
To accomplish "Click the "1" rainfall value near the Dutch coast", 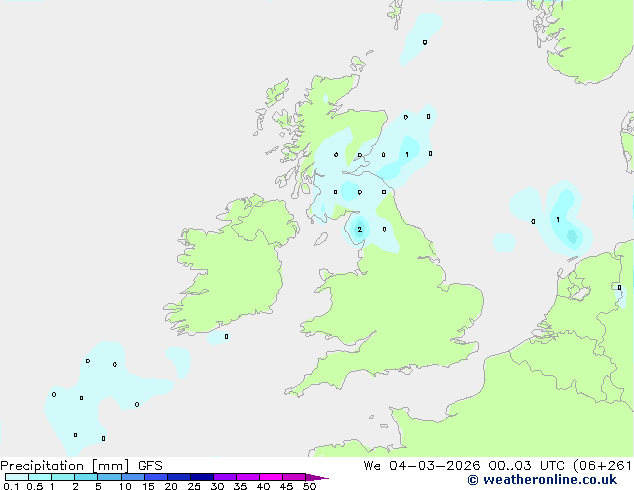I will coord(557,220).
